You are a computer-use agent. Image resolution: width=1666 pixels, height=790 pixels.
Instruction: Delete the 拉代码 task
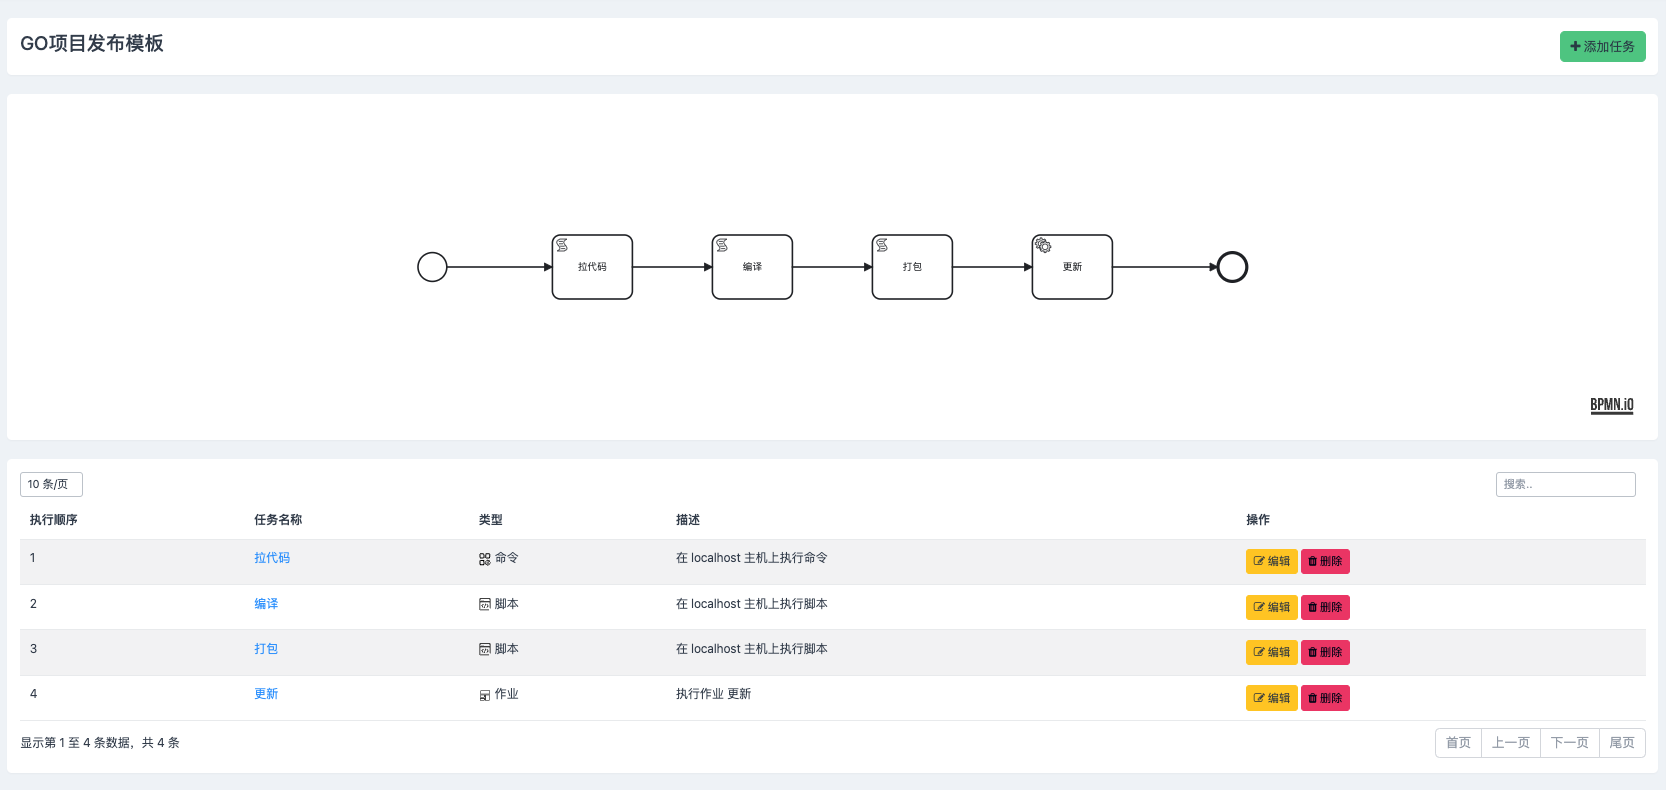(x=1325, y=562)
